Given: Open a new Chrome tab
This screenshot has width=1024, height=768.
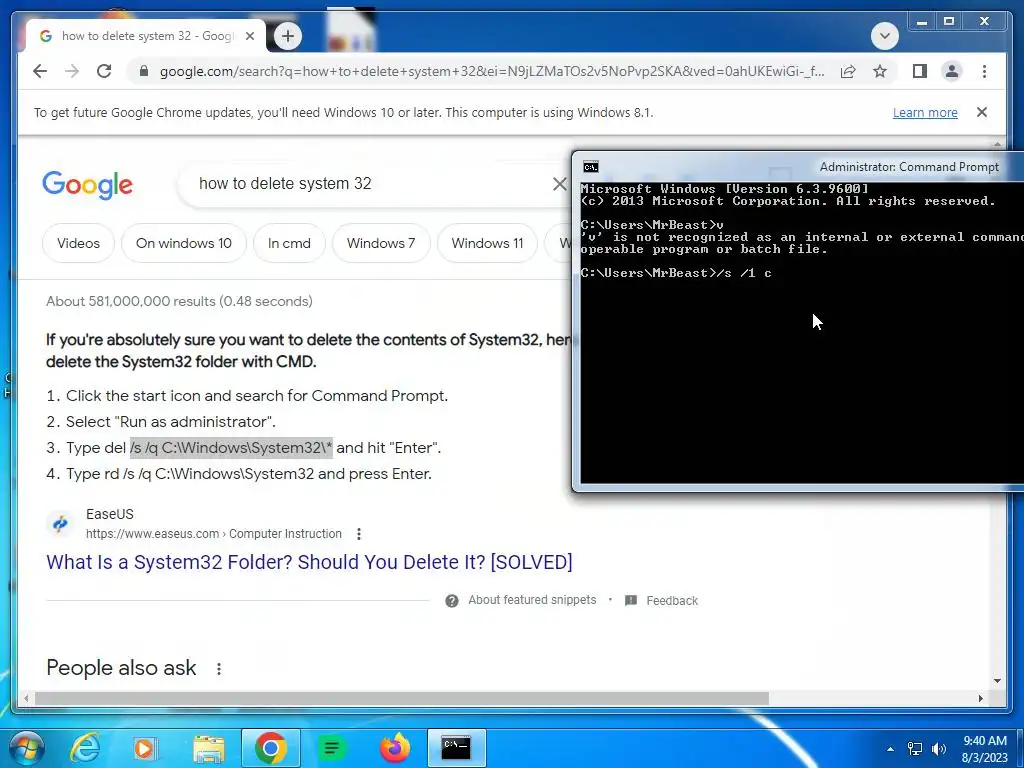Looking at the screenshot, I should point(288,36).
